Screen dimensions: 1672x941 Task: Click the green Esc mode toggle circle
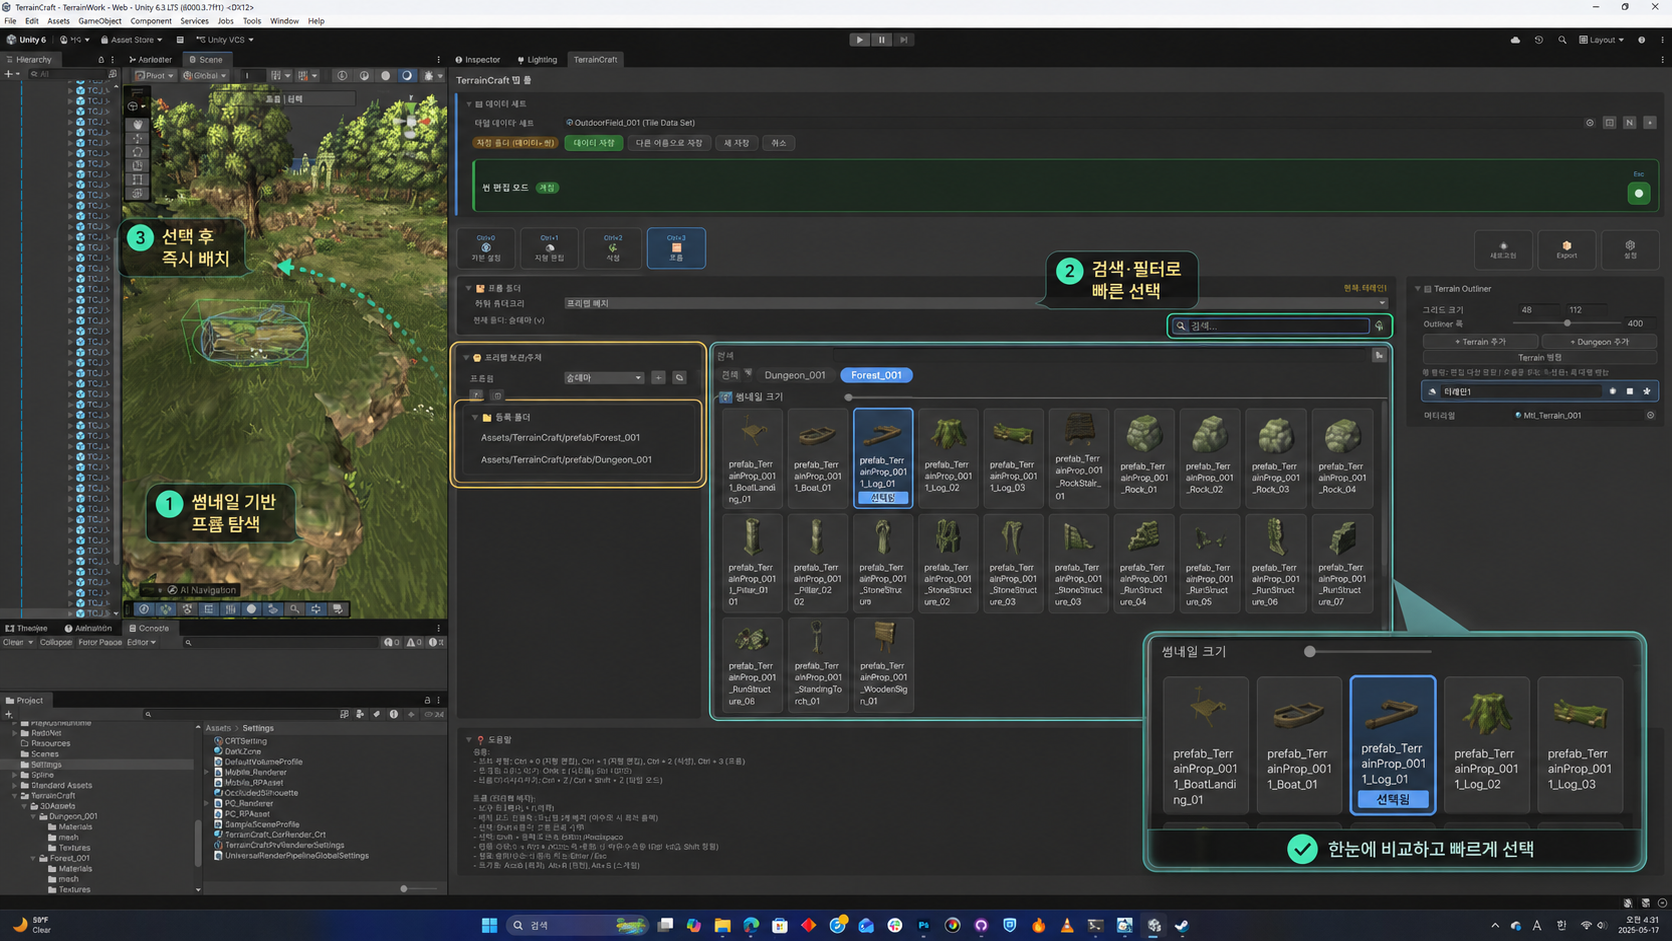(1638, 193)
